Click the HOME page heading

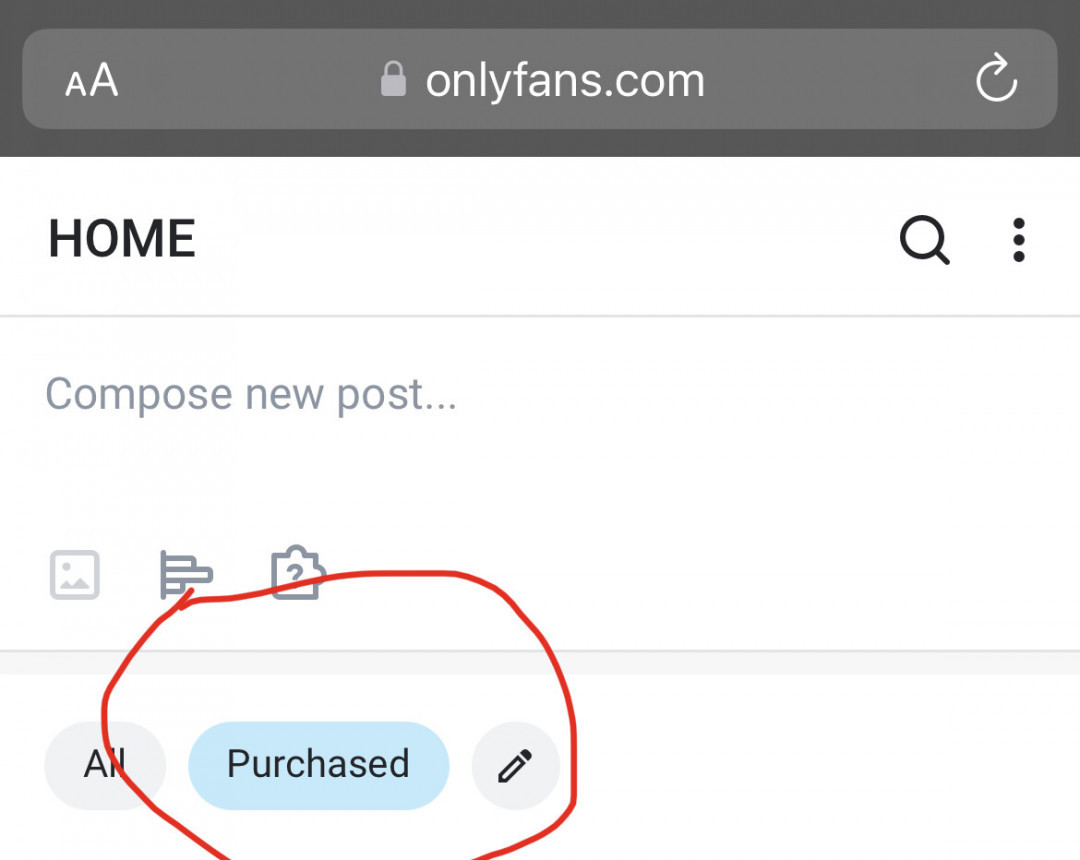[122, 240]
